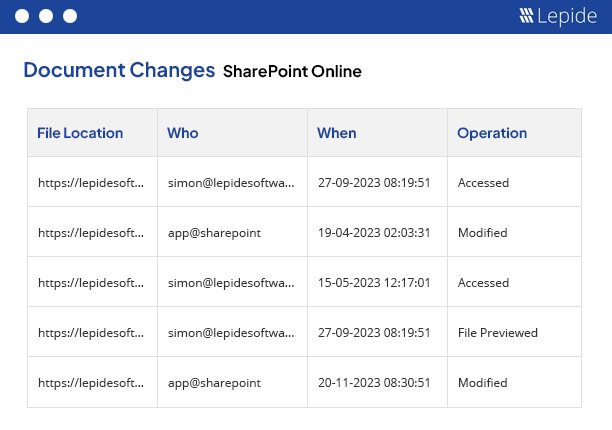Click timestamp in File Previewed row

pyautogui.click(x=374, y=332)
